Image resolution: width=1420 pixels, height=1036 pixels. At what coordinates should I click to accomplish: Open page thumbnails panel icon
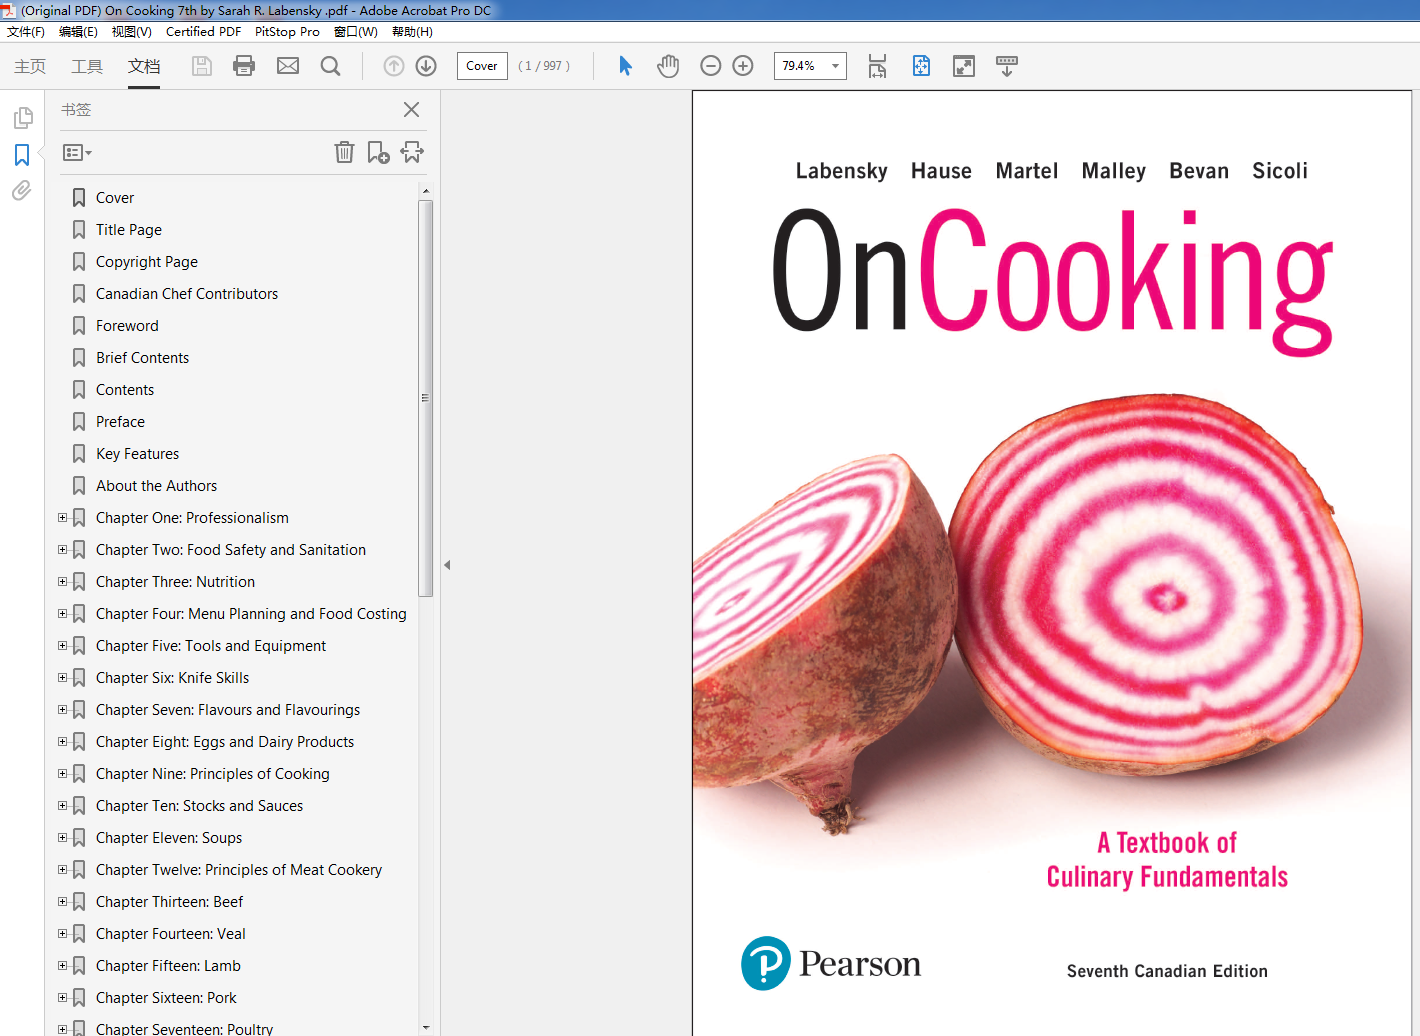22,119
